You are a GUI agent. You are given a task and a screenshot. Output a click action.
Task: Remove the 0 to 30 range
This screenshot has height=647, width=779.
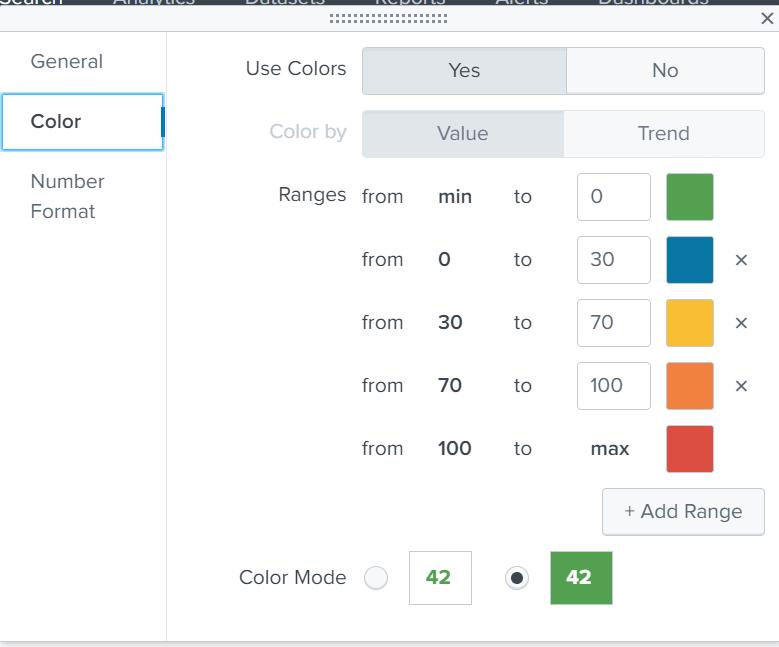pos(741,260)
